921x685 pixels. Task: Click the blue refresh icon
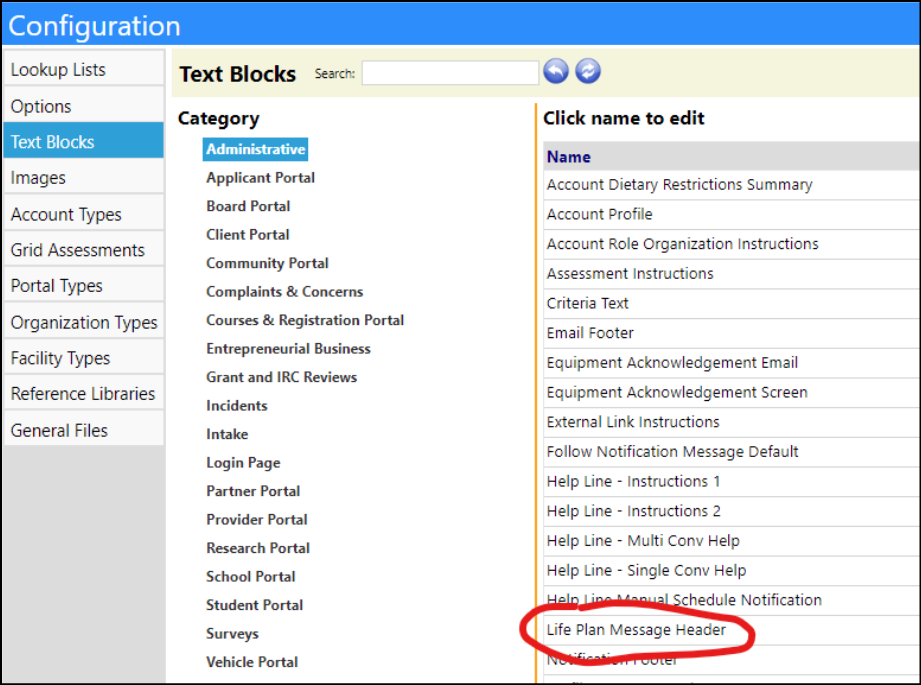[x=588, y=72]
